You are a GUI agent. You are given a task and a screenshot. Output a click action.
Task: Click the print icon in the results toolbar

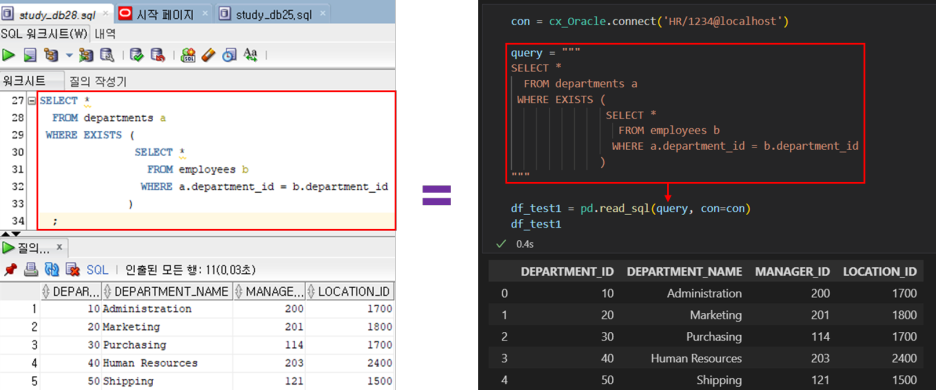pyautogui.click(x=31, y=269)
